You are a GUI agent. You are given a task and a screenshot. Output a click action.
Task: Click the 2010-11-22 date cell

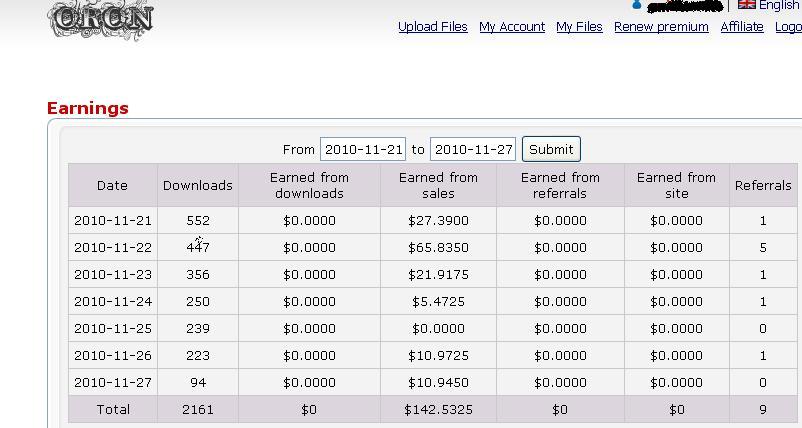click(112, 247)
